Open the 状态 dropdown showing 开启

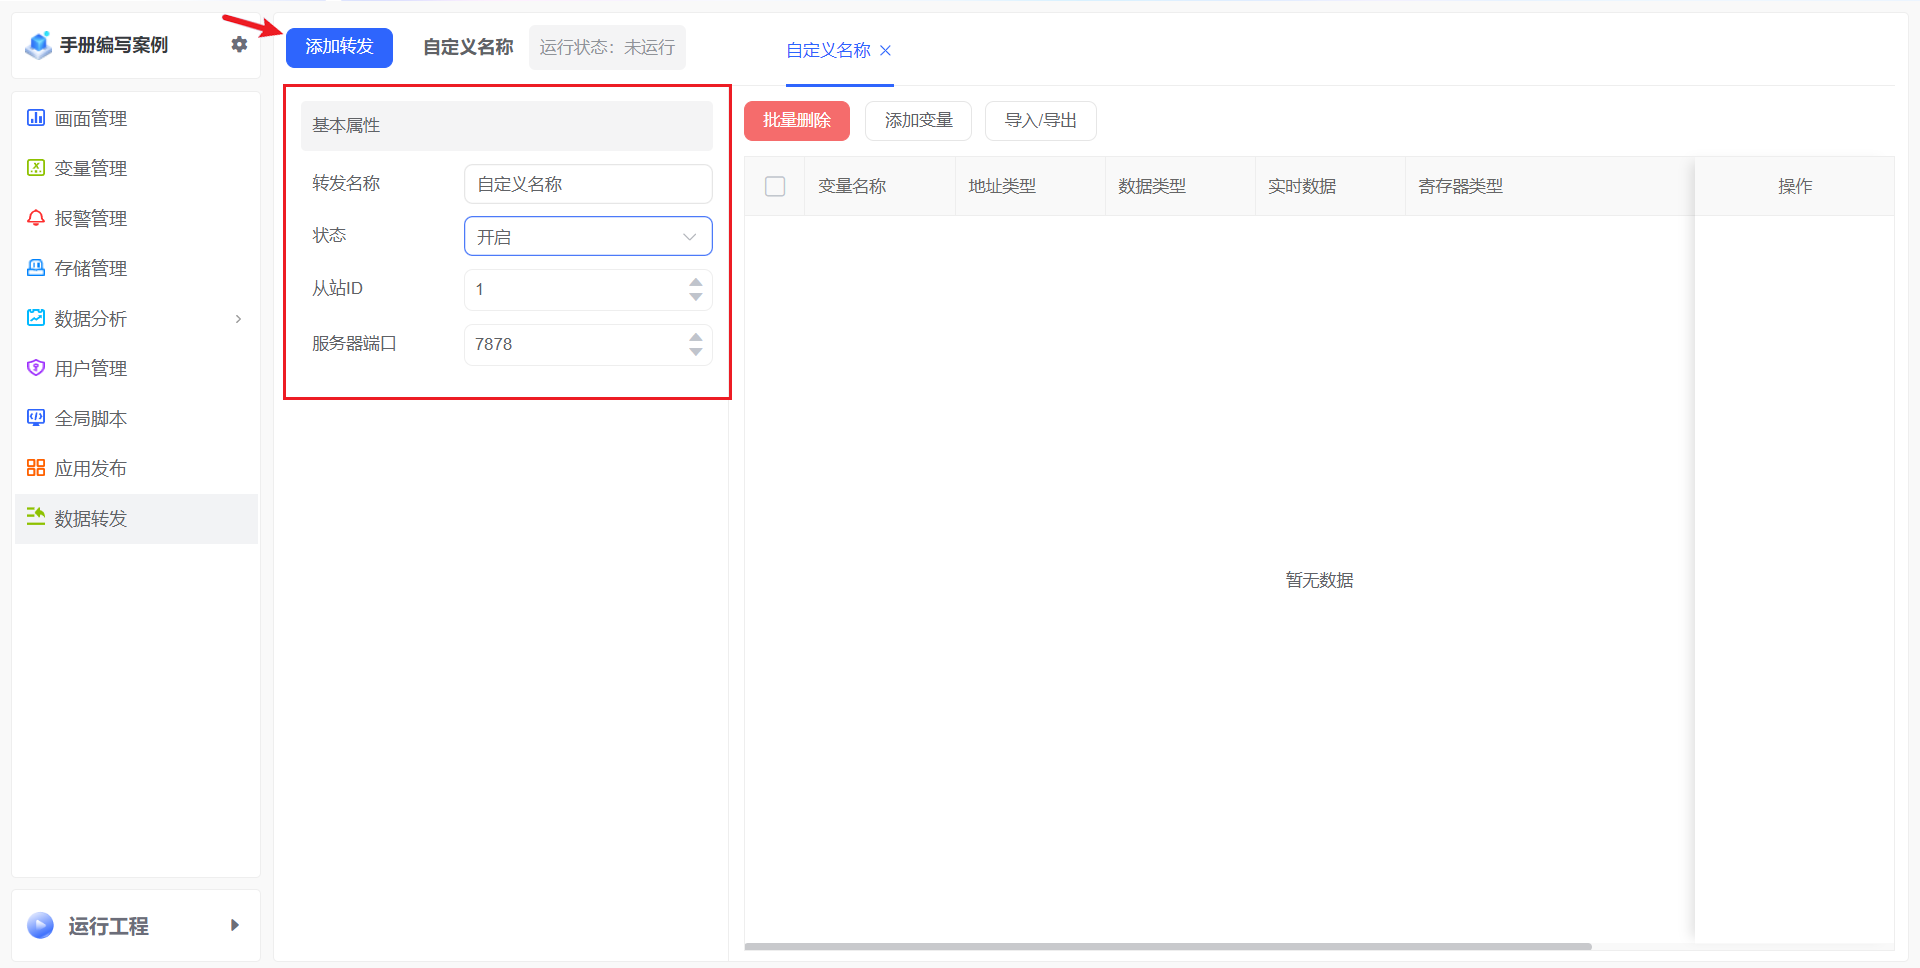tap(588, 237)
